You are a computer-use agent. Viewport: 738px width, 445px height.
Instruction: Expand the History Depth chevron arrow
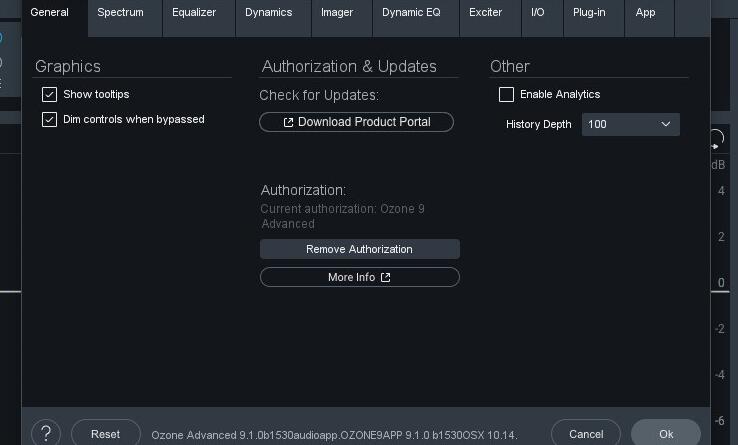coord(666,124)
